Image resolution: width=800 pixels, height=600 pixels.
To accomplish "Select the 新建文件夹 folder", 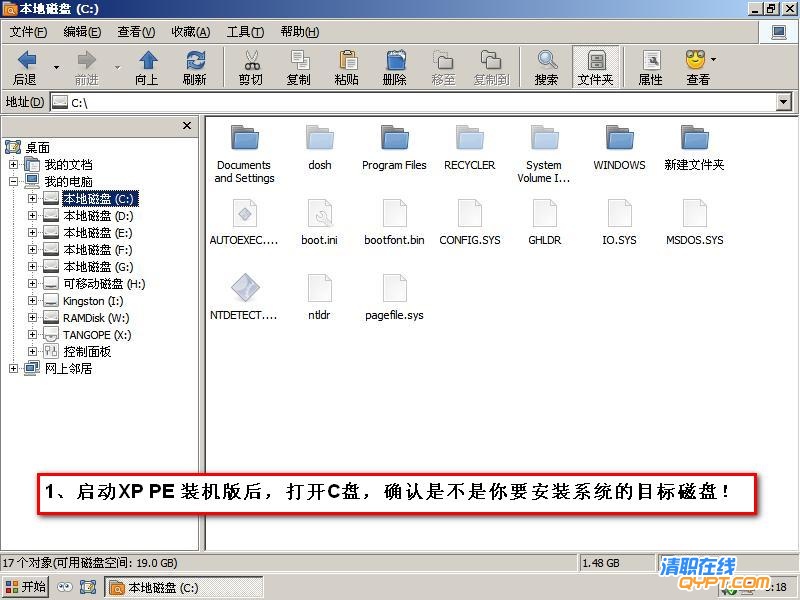I will point(694,148).
